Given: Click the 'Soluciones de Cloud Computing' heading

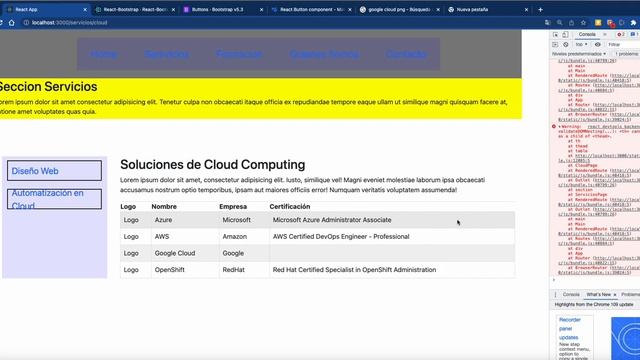Looking at the screenshot, I should tap(212, 164).
